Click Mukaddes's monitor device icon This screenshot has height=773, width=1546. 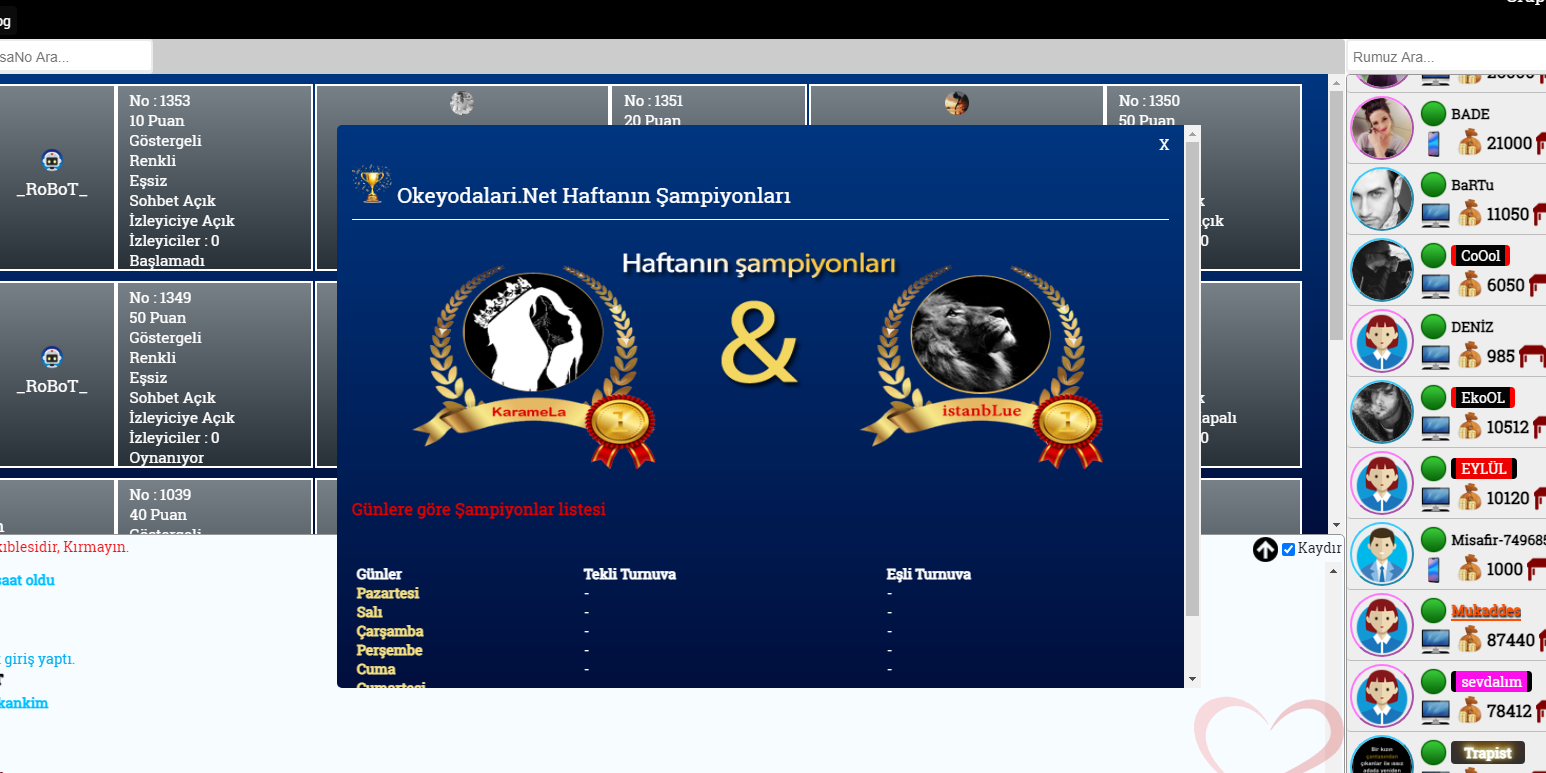(x=1436, y=641)
